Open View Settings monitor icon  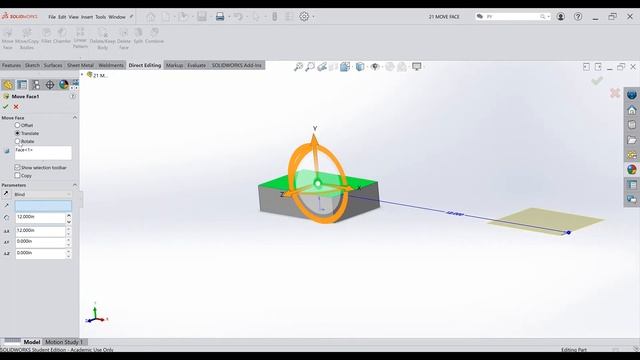pyautogui.click(x=416, y=67)
